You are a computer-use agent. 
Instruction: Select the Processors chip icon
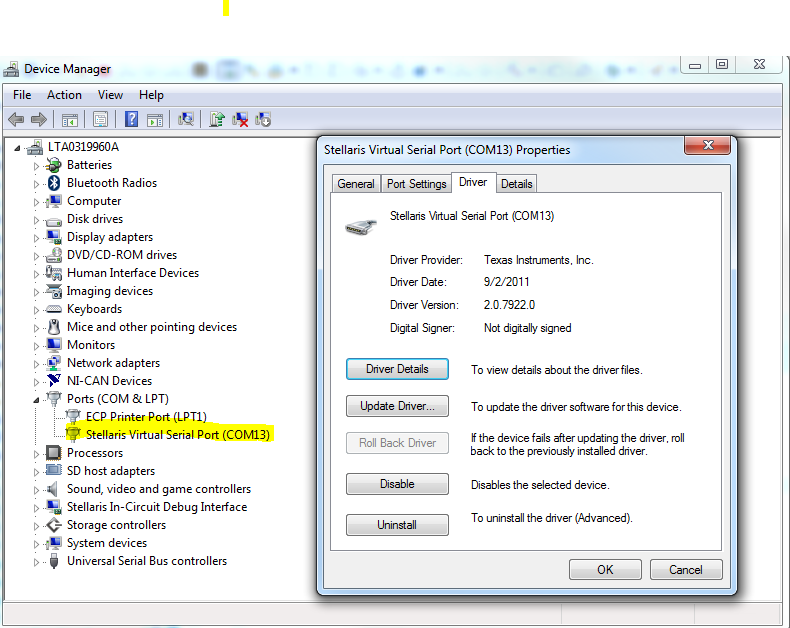[x=53, y=453]
